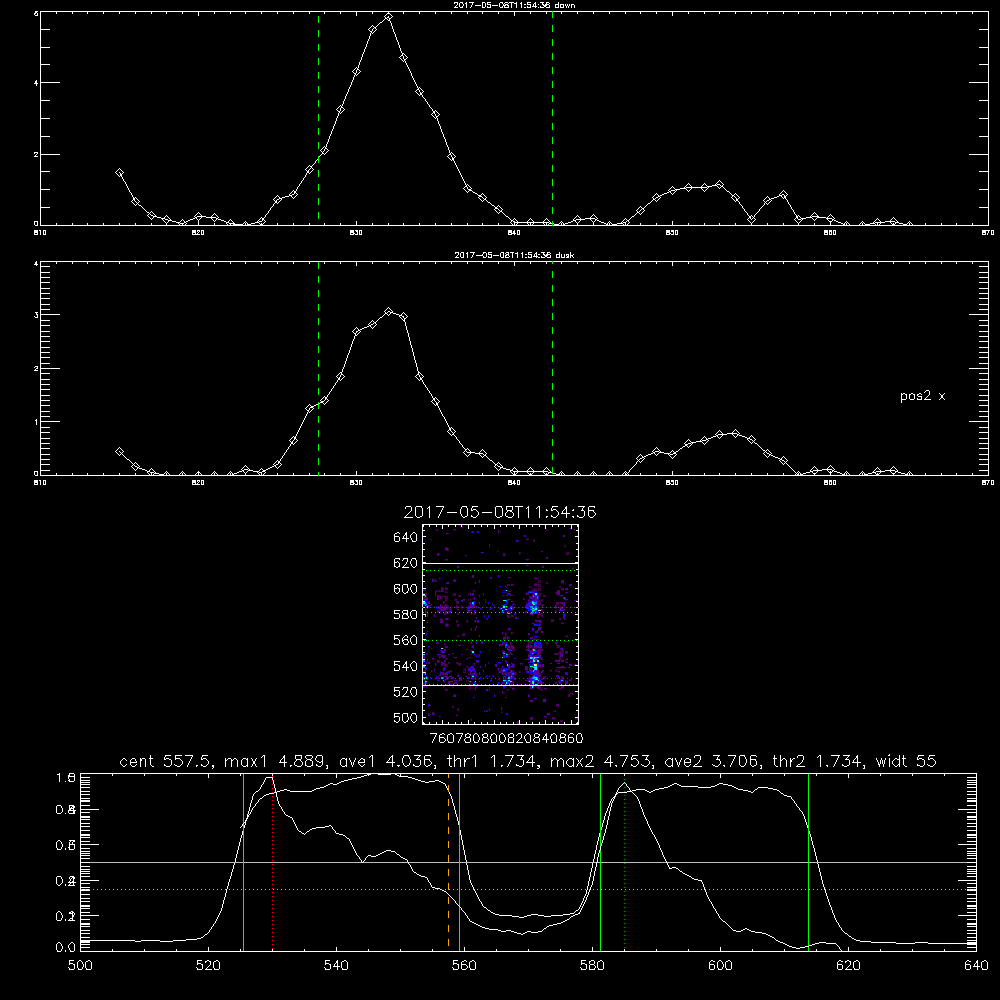Click the dawn plot title text
Screen dimensions: 1000x1000
click(x=514, y=4)
